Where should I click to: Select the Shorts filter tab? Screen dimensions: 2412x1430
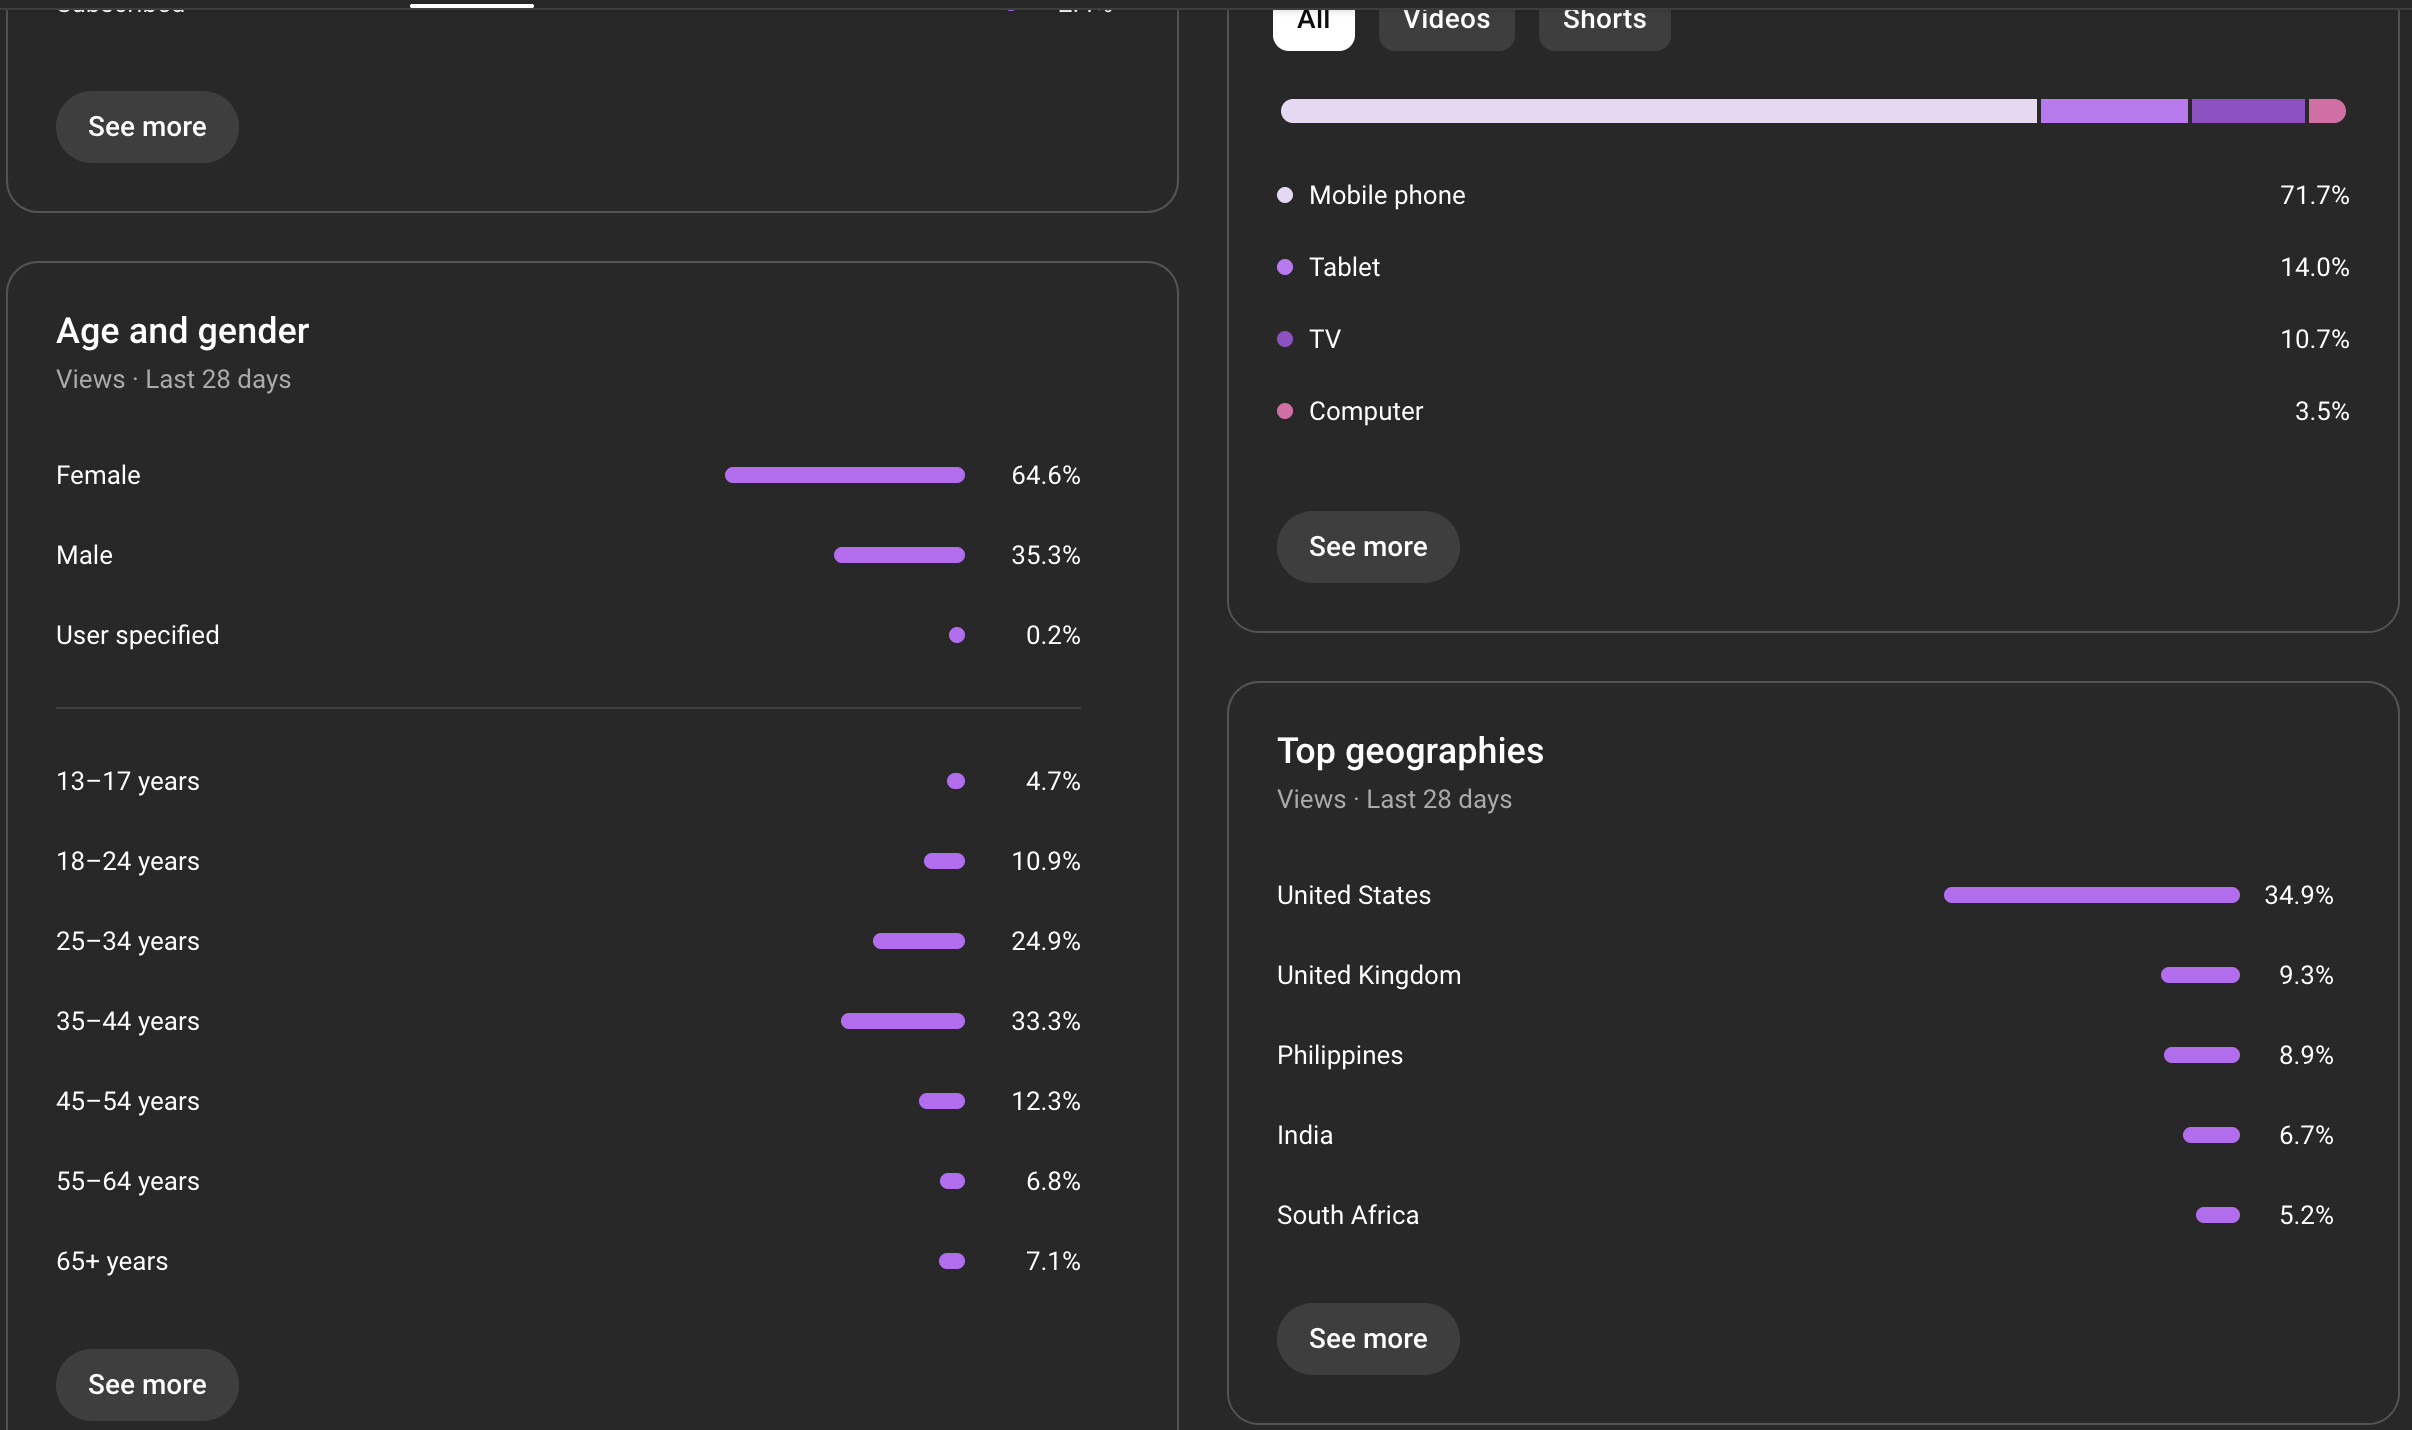pyautogui.click(x=1604, y=22)
